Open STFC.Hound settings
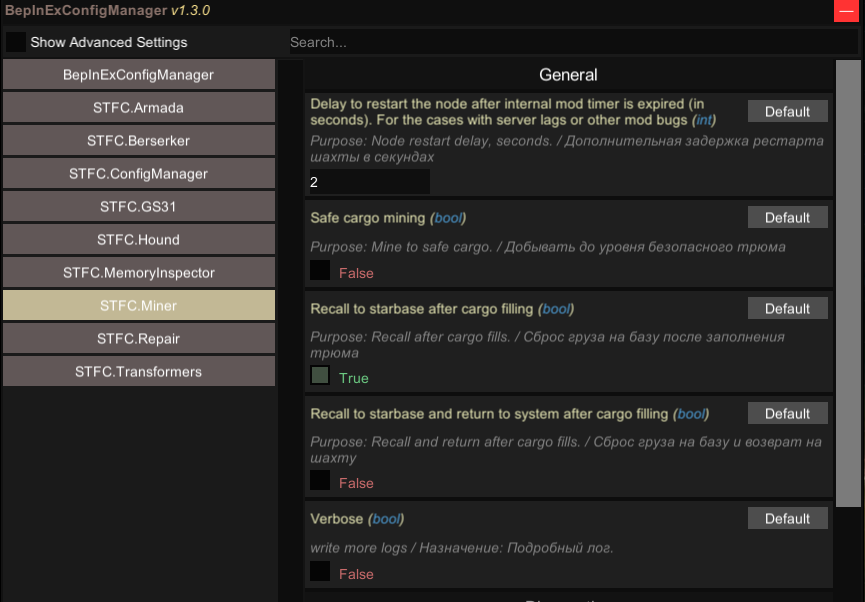Viewport: 865px width, 602px height. [x=138, y=239]
